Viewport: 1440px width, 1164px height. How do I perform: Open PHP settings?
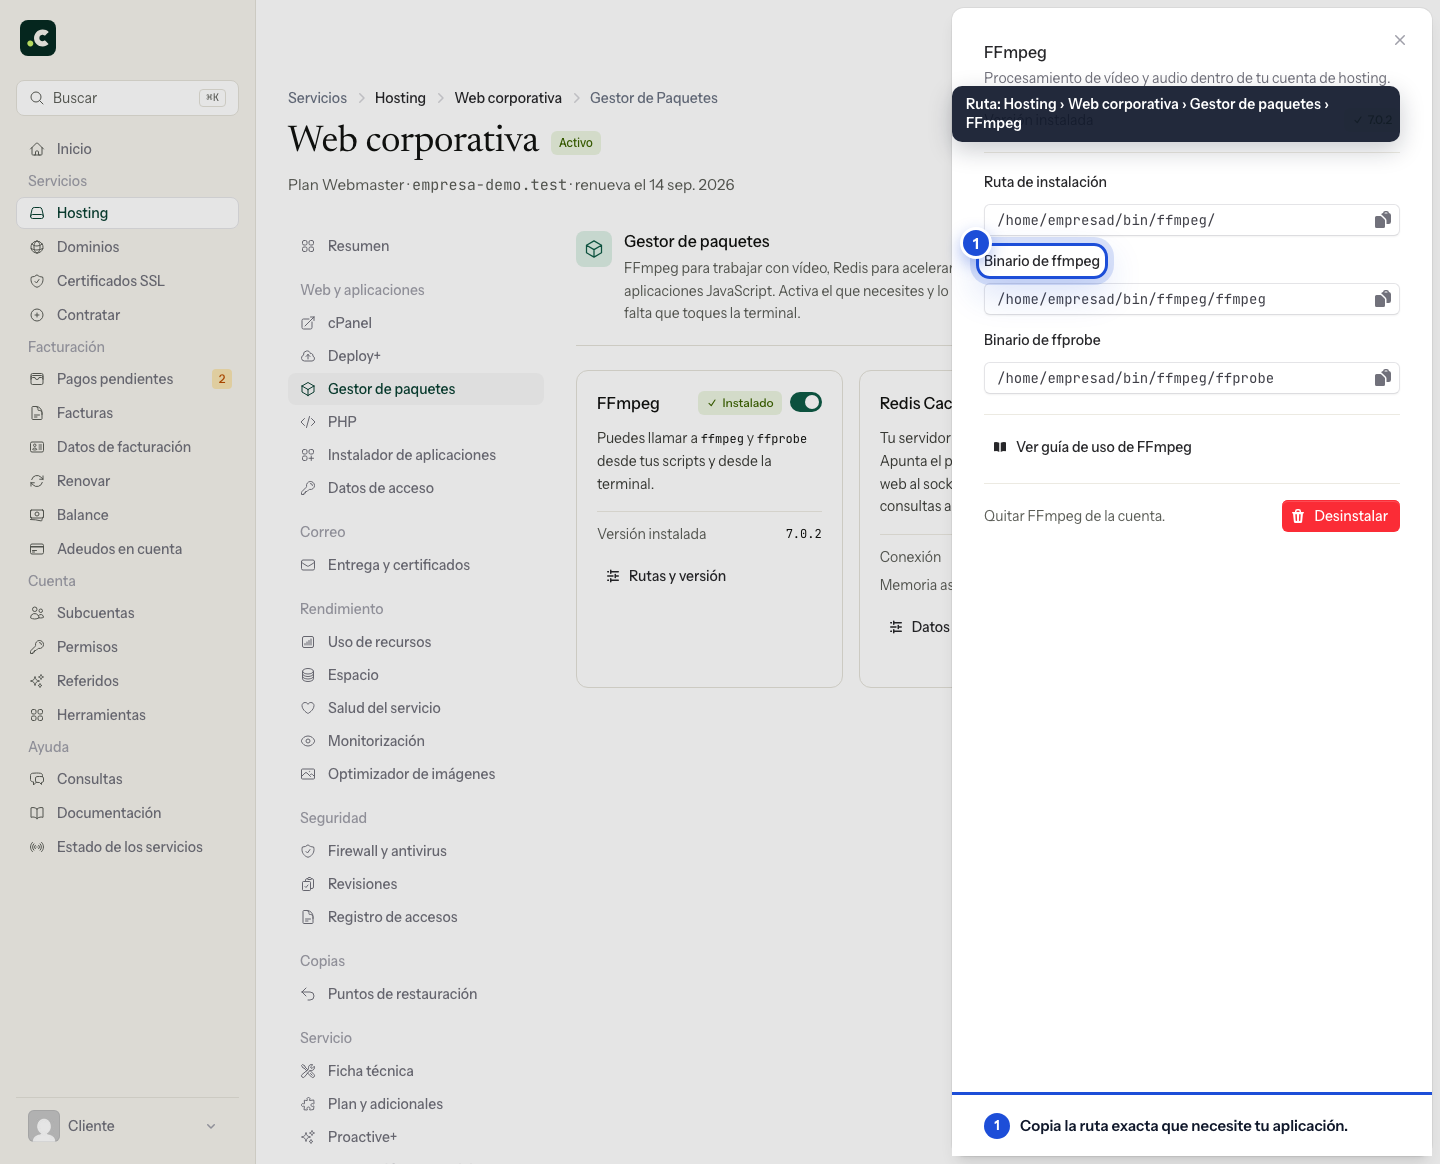pos(416,422)
